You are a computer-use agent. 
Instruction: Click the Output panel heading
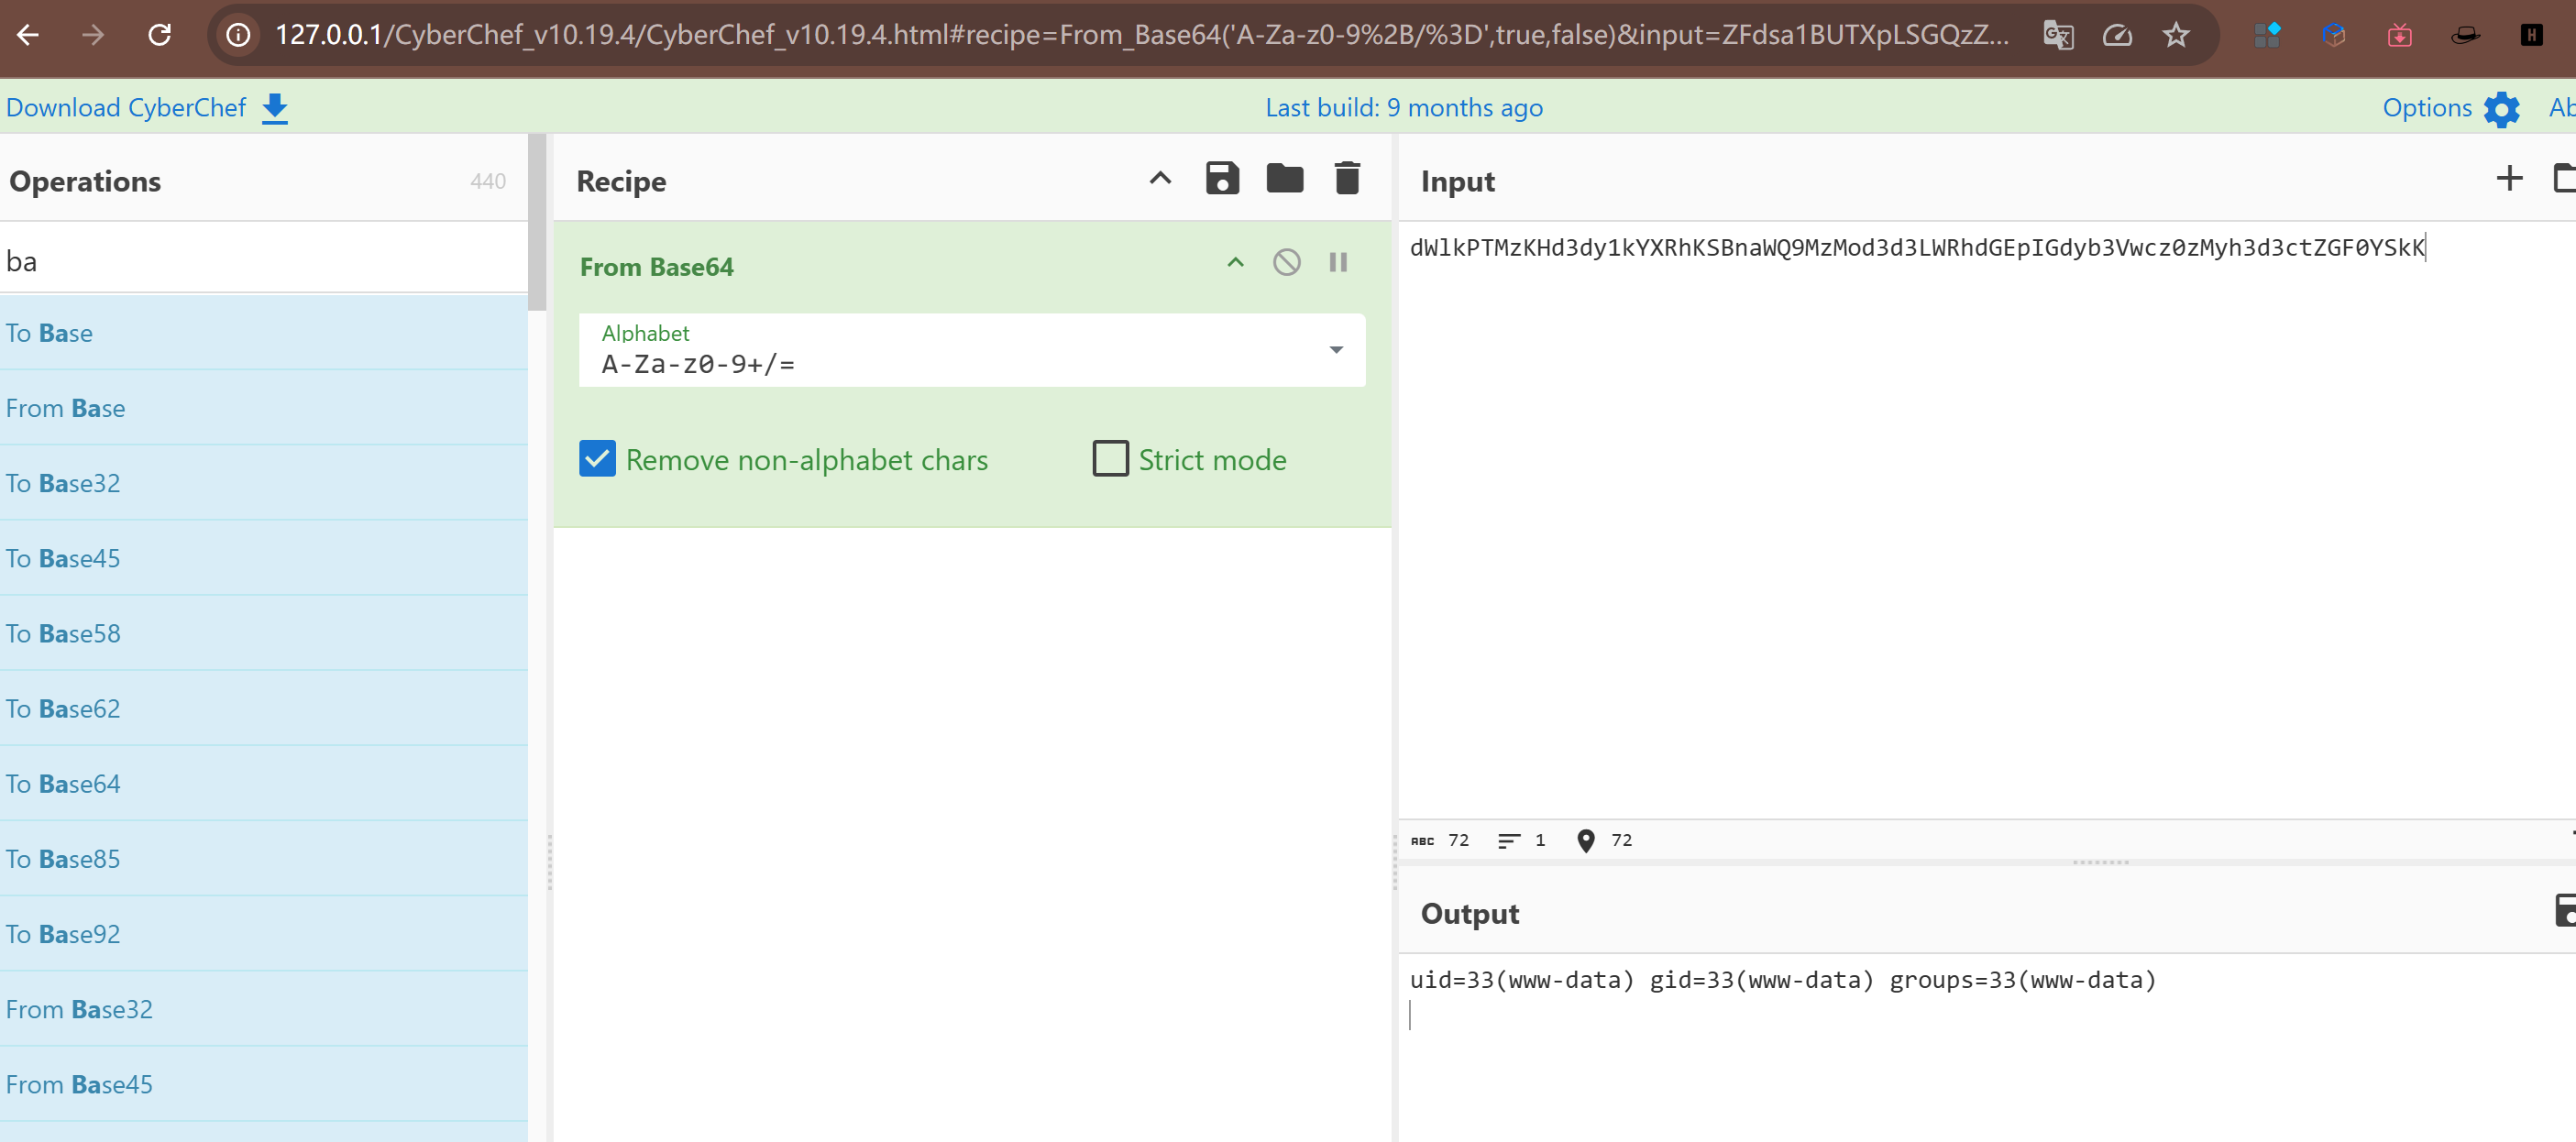[1469, 913]
